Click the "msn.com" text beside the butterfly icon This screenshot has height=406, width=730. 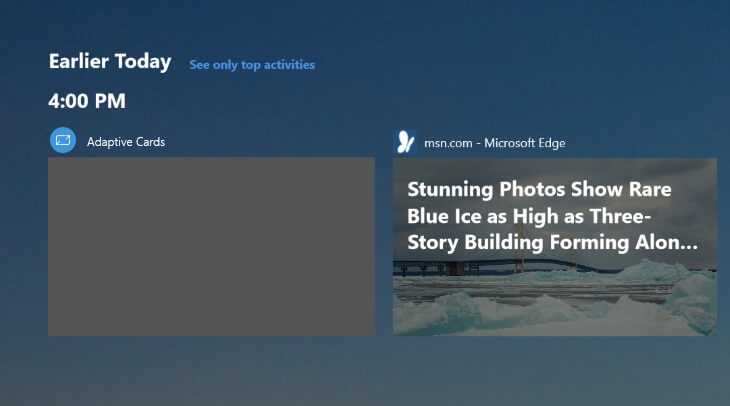tap(447, 143)
